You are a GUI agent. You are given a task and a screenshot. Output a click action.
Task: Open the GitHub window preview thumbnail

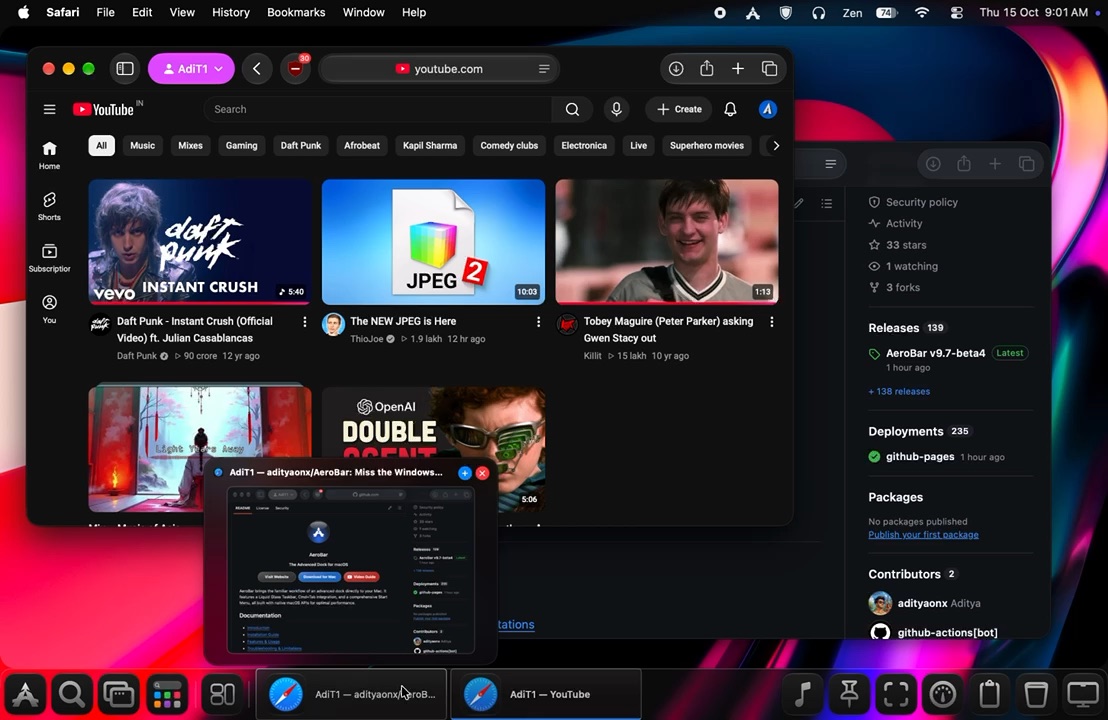(350, 569)
